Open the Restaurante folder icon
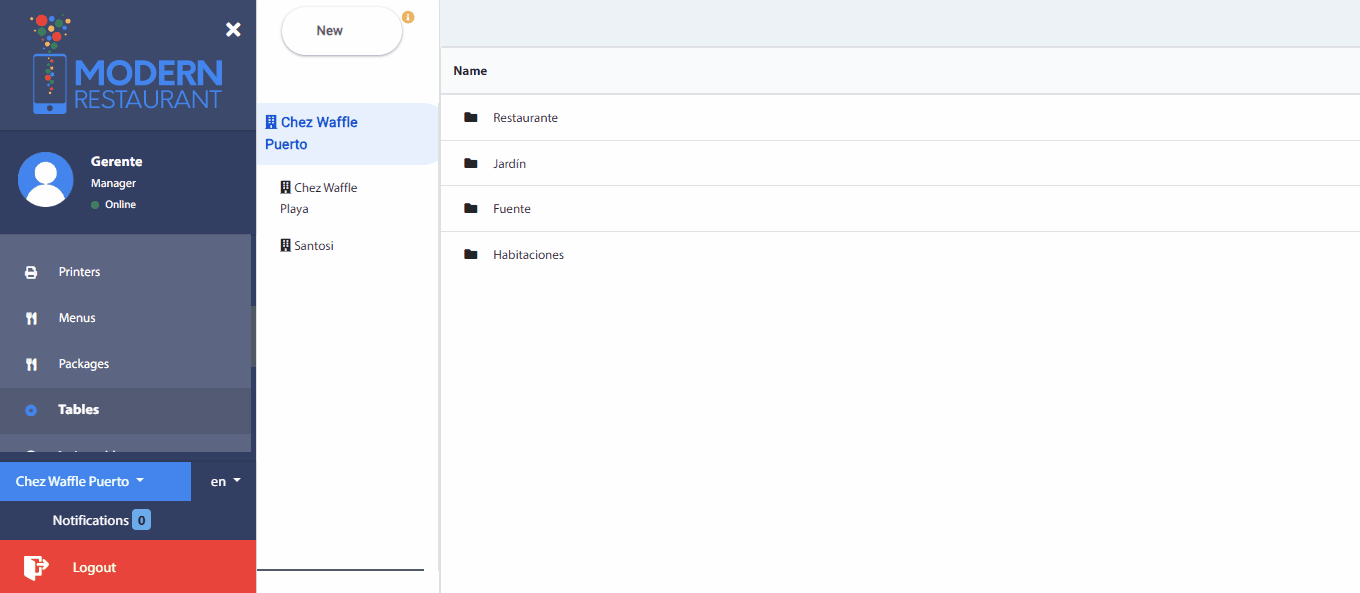Screen dimensions: 1360x593 pos(471,118)
